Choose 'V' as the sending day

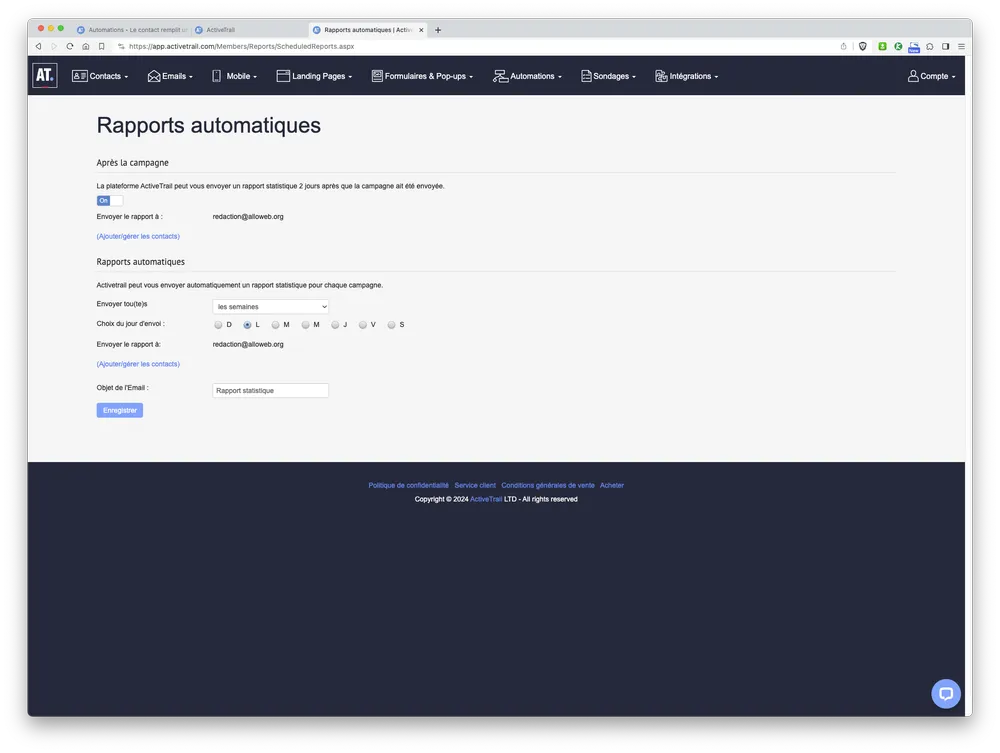click(x=363, y=324)
